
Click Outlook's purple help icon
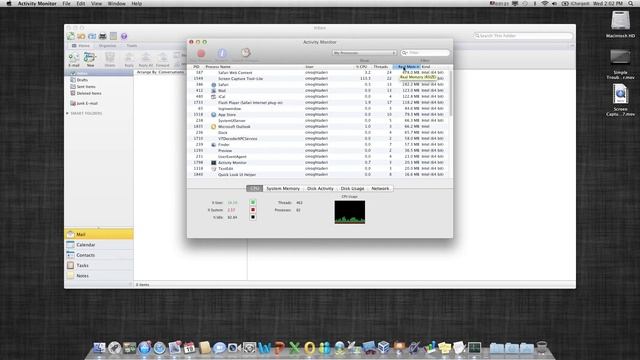[x=124, y=36]
